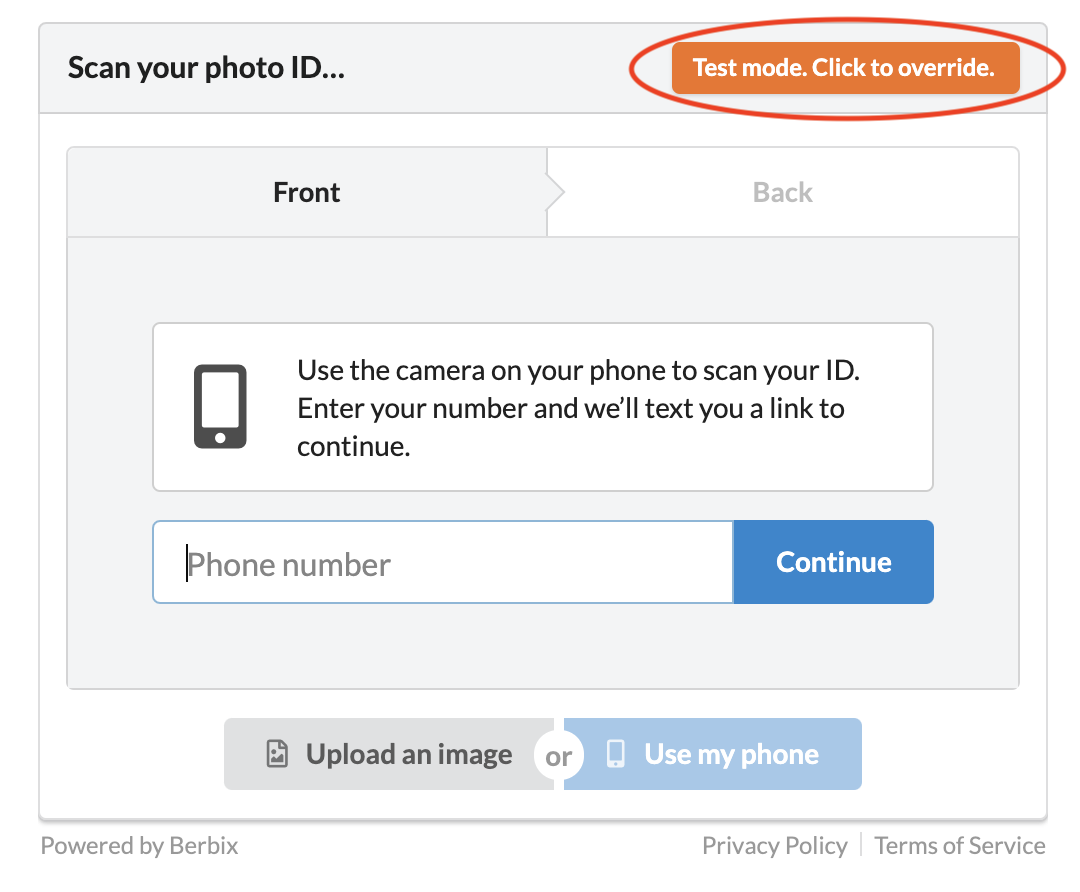The height and width of the screenshot is (892, 1080).
Task: Choose Upload an image option
Action: 389,754
